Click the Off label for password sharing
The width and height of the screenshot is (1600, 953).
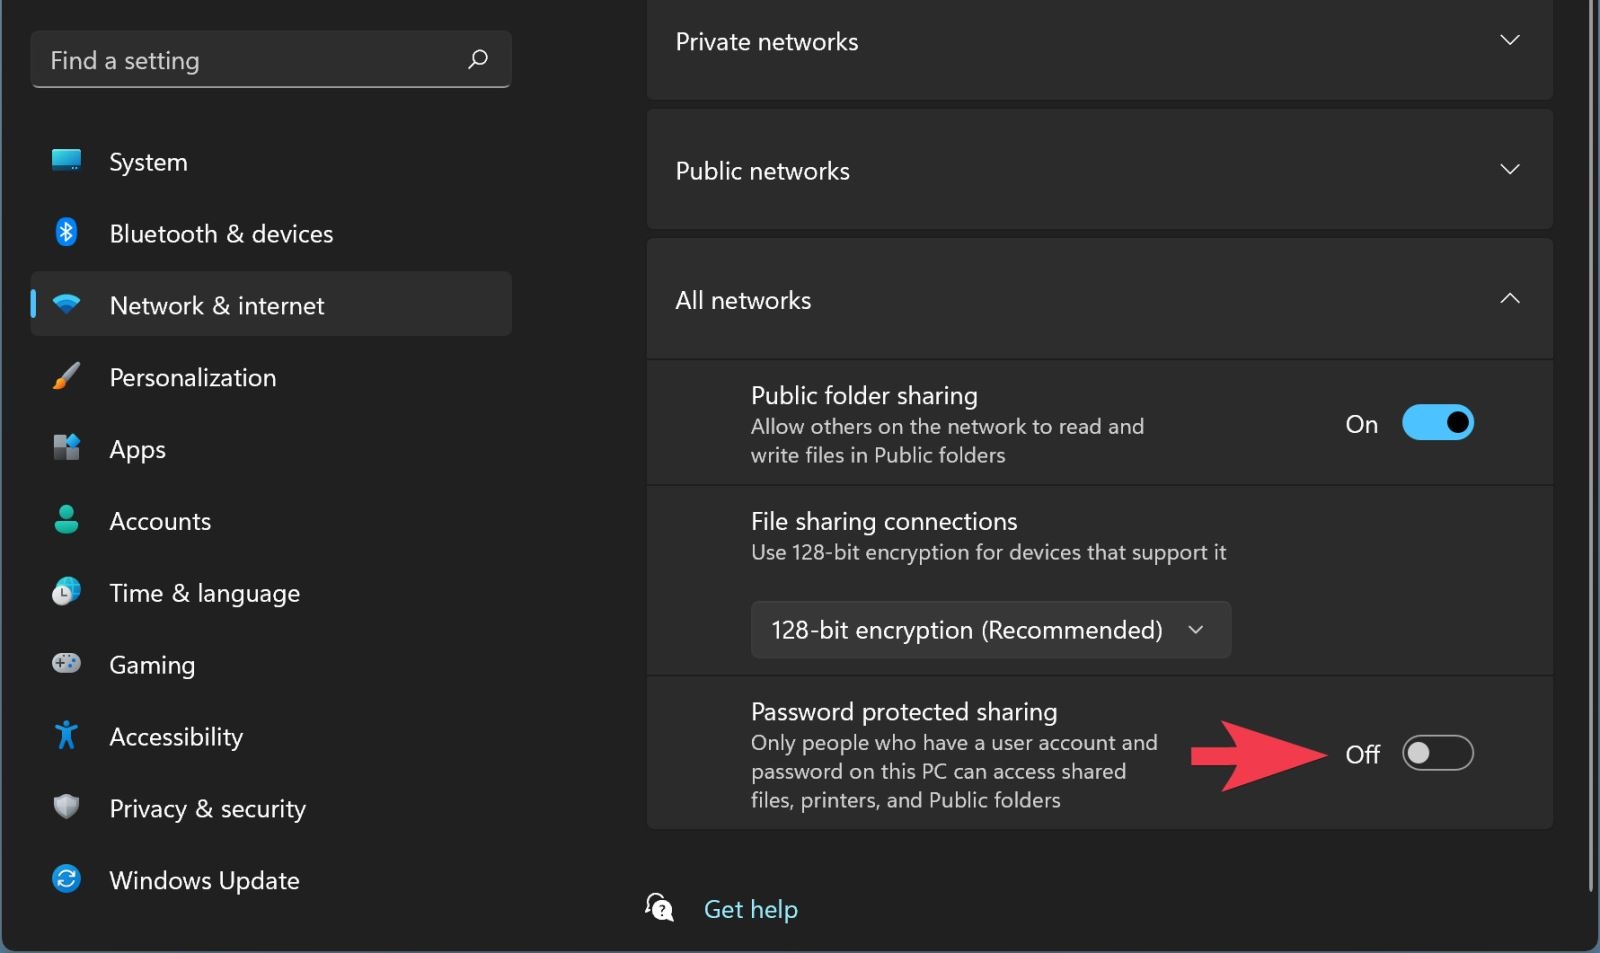1362,754
